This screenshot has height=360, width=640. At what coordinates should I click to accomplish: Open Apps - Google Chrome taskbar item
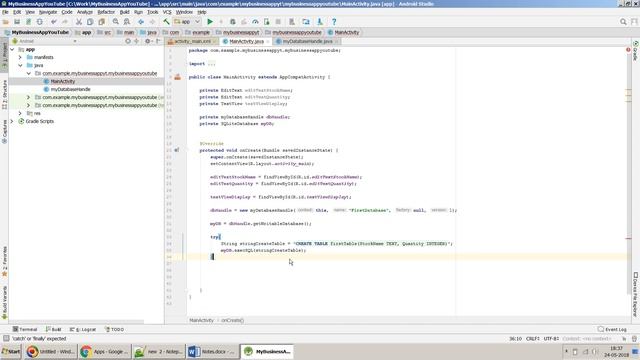104,351
